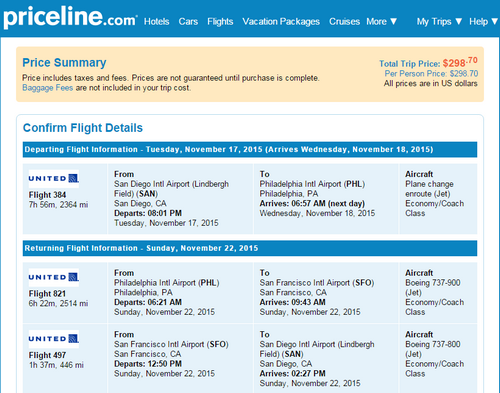Select Flights in the top navigation
The width and height of the screenshot is (500, 393).
point(220,21)
